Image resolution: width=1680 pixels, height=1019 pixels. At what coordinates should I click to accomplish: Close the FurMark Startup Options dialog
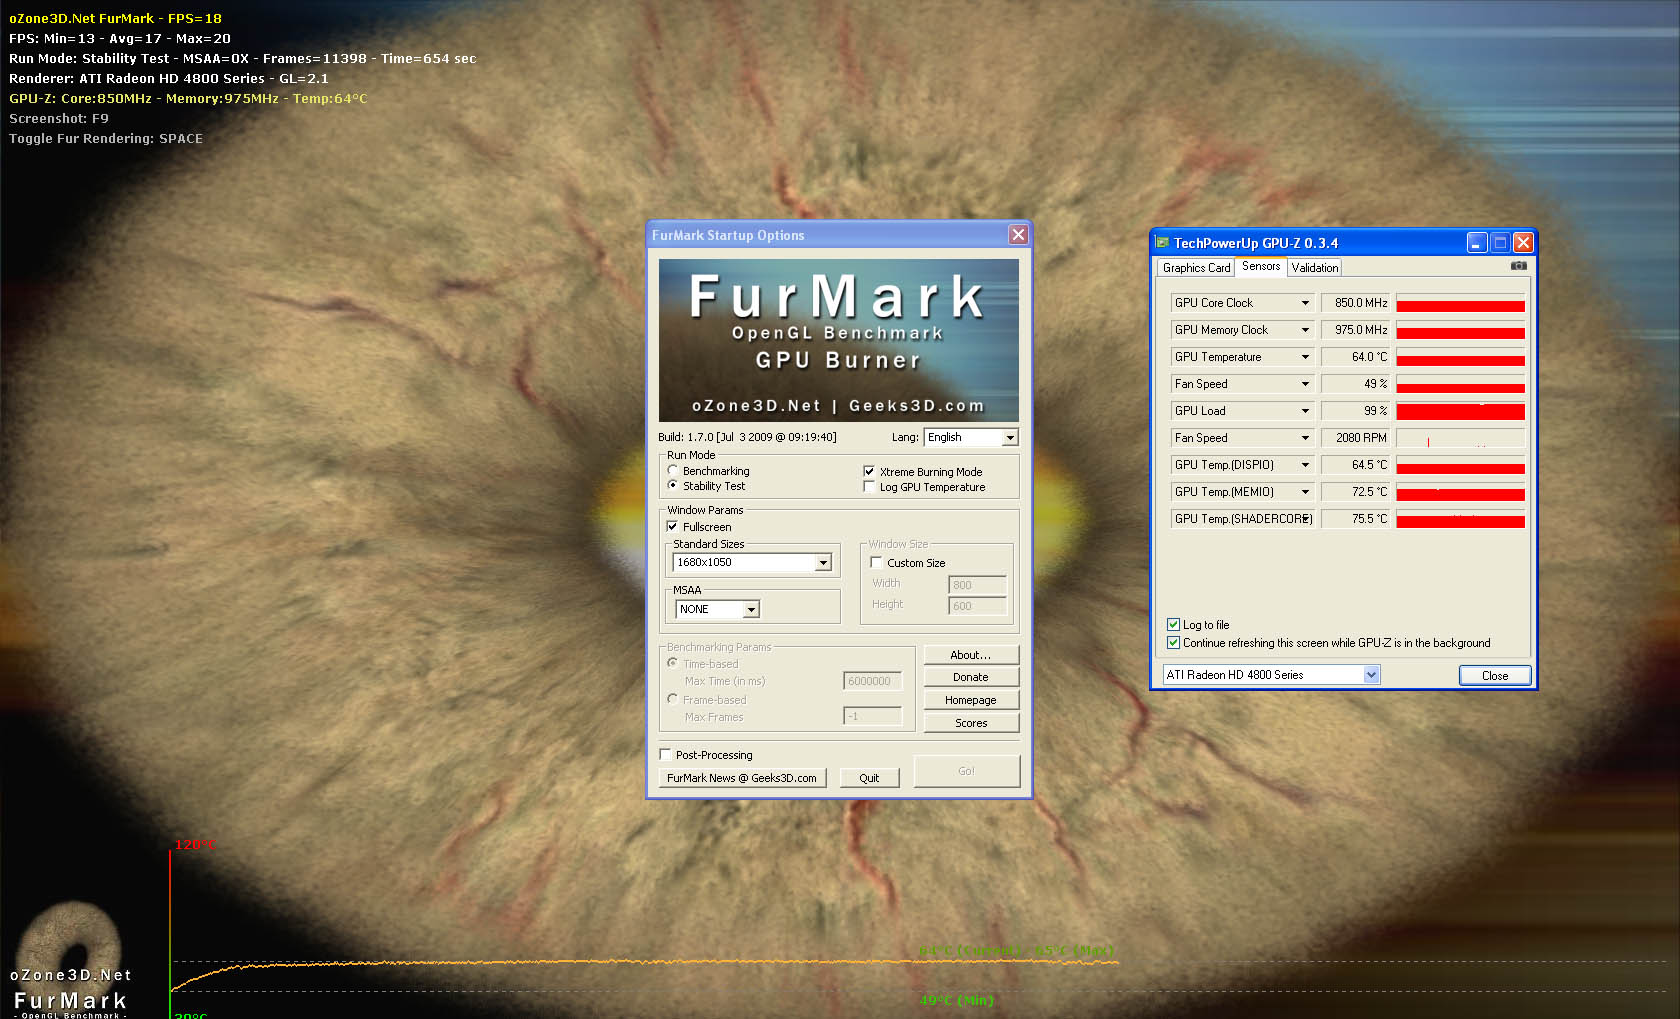[x=1018, y=235]
